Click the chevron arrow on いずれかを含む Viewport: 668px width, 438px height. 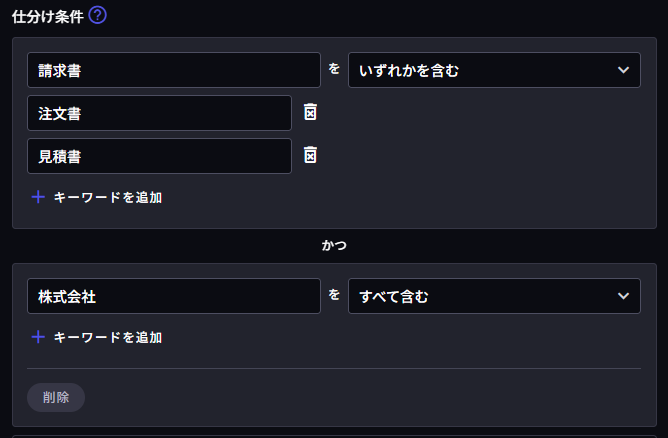point(624,70)
